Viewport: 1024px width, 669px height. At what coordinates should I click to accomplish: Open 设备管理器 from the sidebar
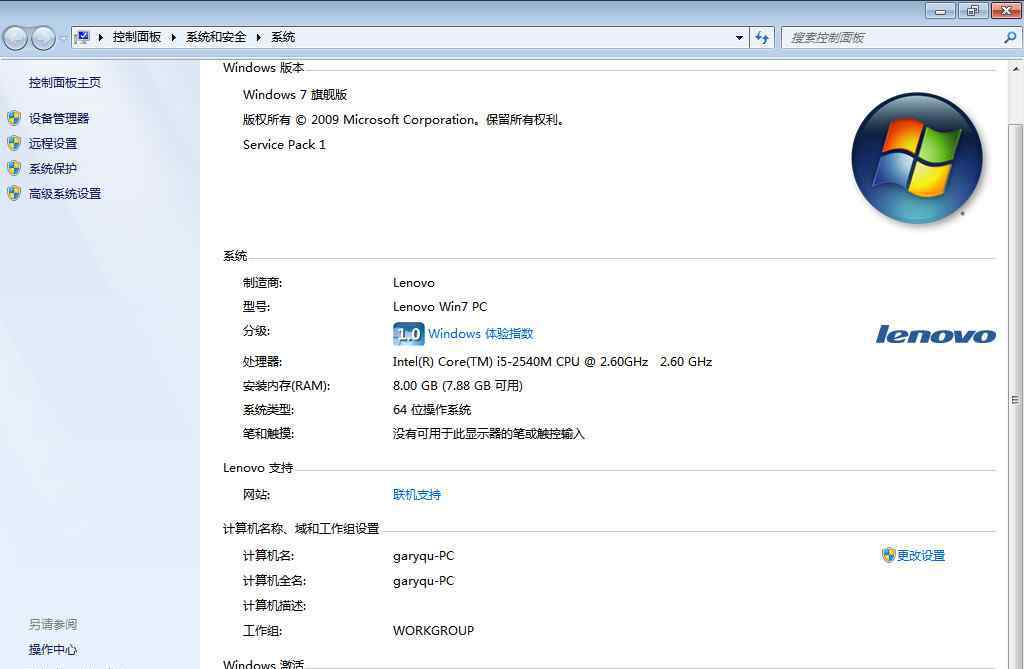tap(59, 118)
